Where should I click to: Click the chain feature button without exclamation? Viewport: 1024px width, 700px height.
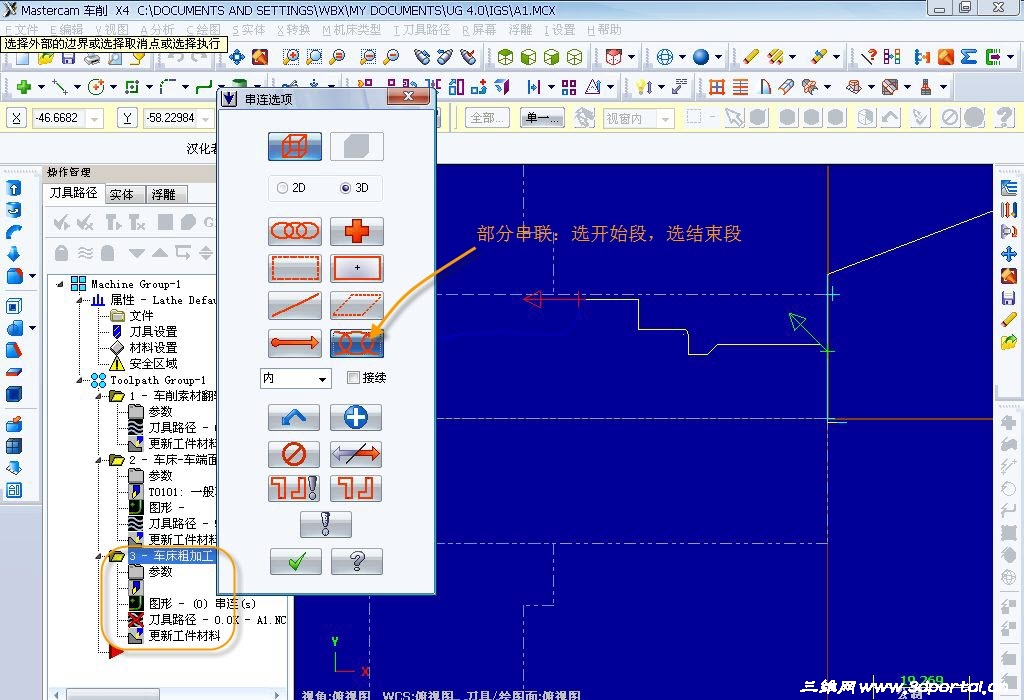(356, 488)
